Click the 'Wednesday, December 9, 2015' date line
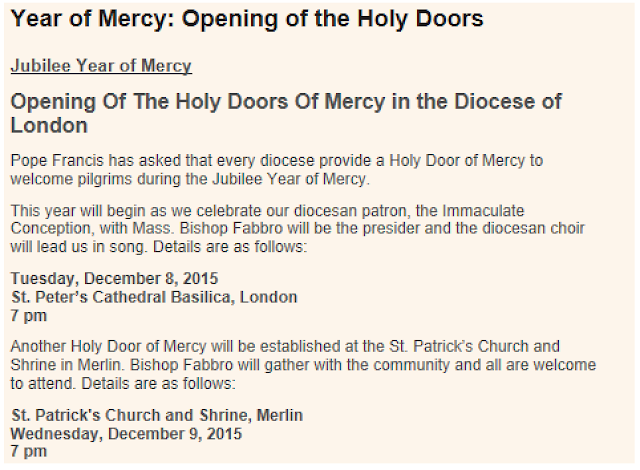Viewport: 640px width, 470px height. pyautogui.click(x=126, y=434)
